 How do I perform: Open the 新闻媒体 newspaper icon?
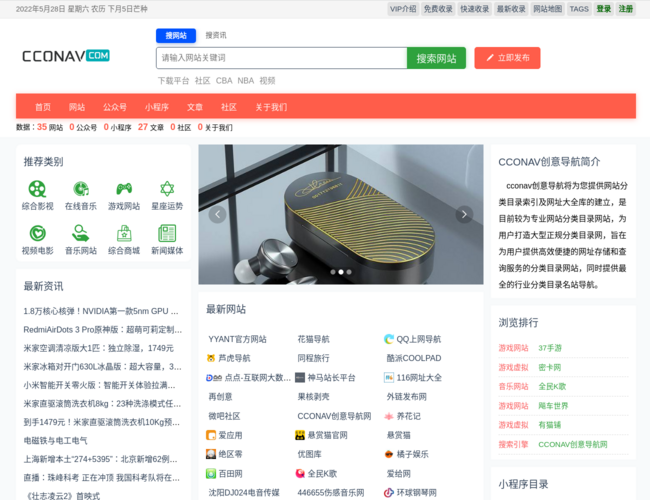pyautogui.click(x=167, y=233)
